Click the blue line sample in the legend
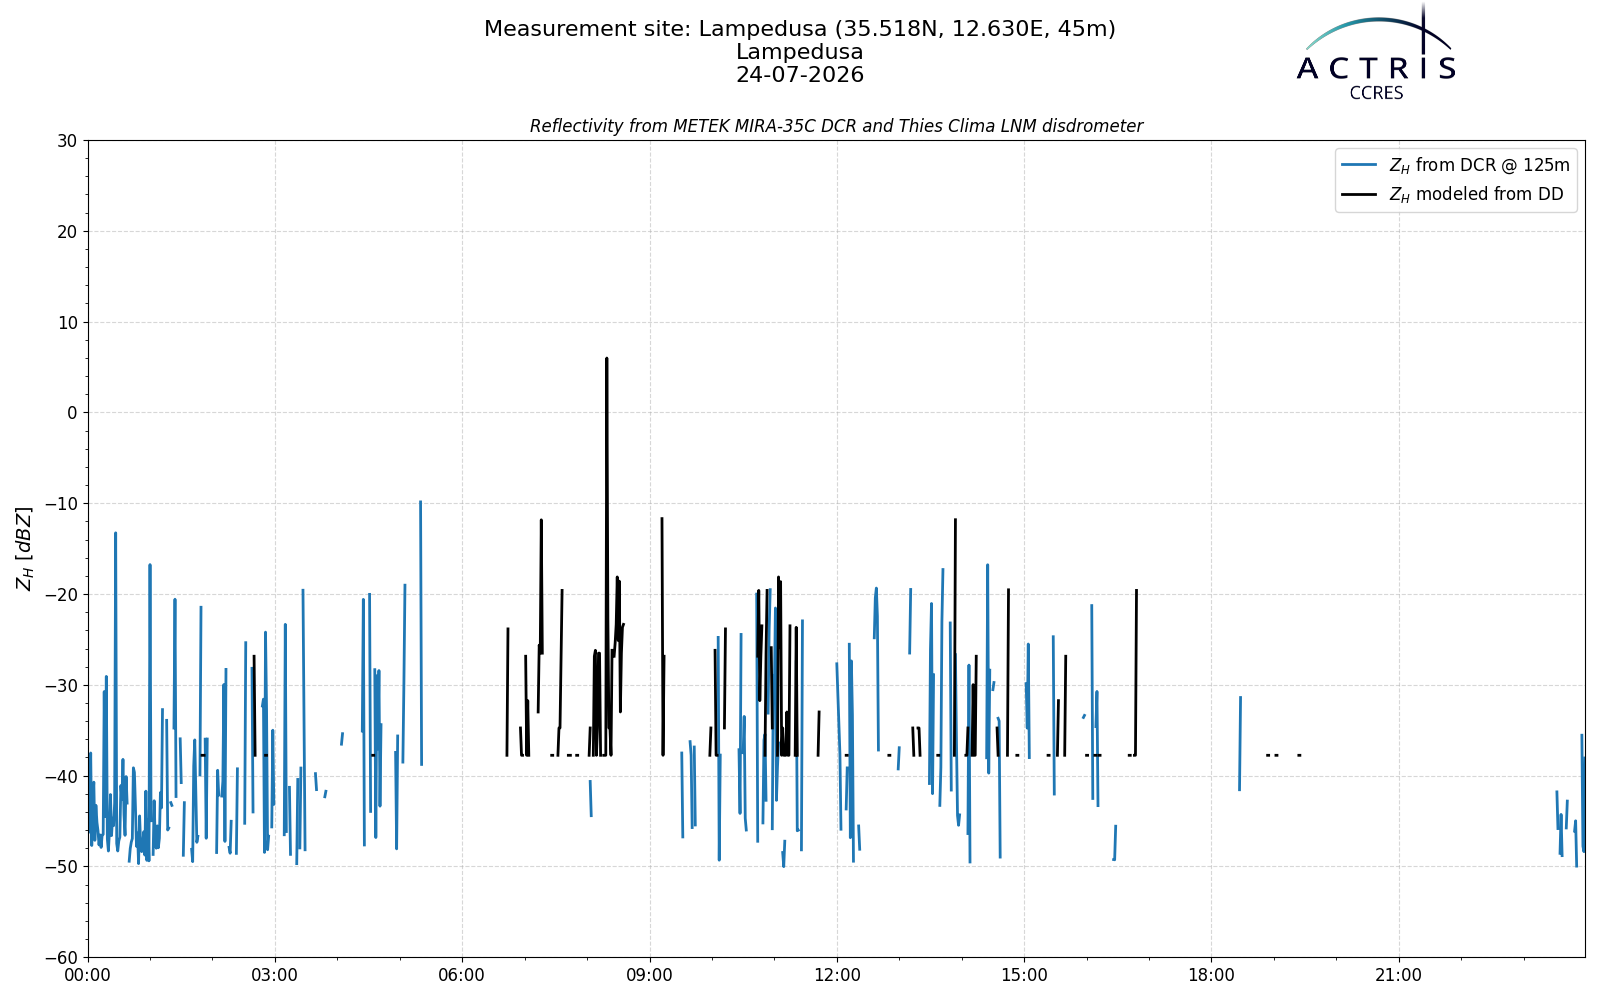 (1360, 166)
